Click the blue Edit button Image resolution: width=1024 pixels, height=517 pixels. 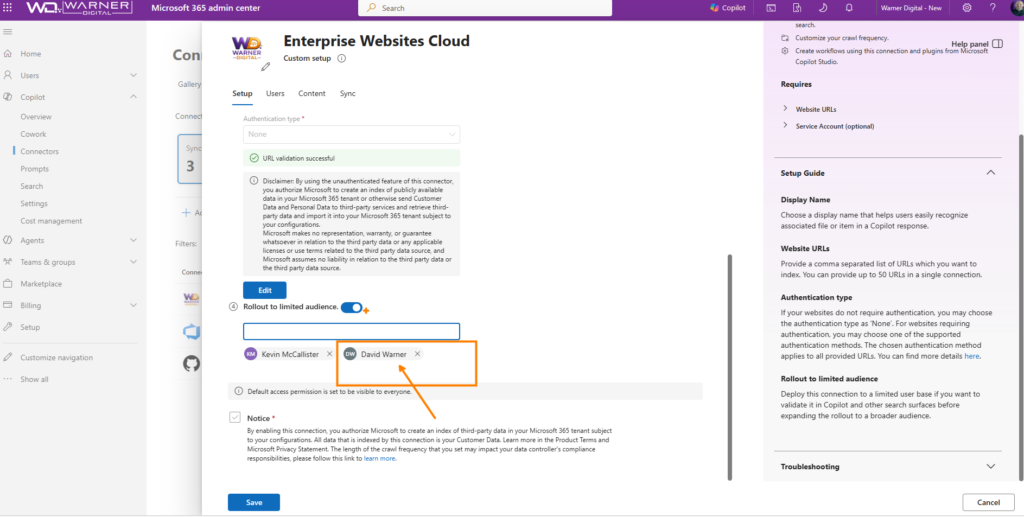pyautogui.click(x=264, y=290)
